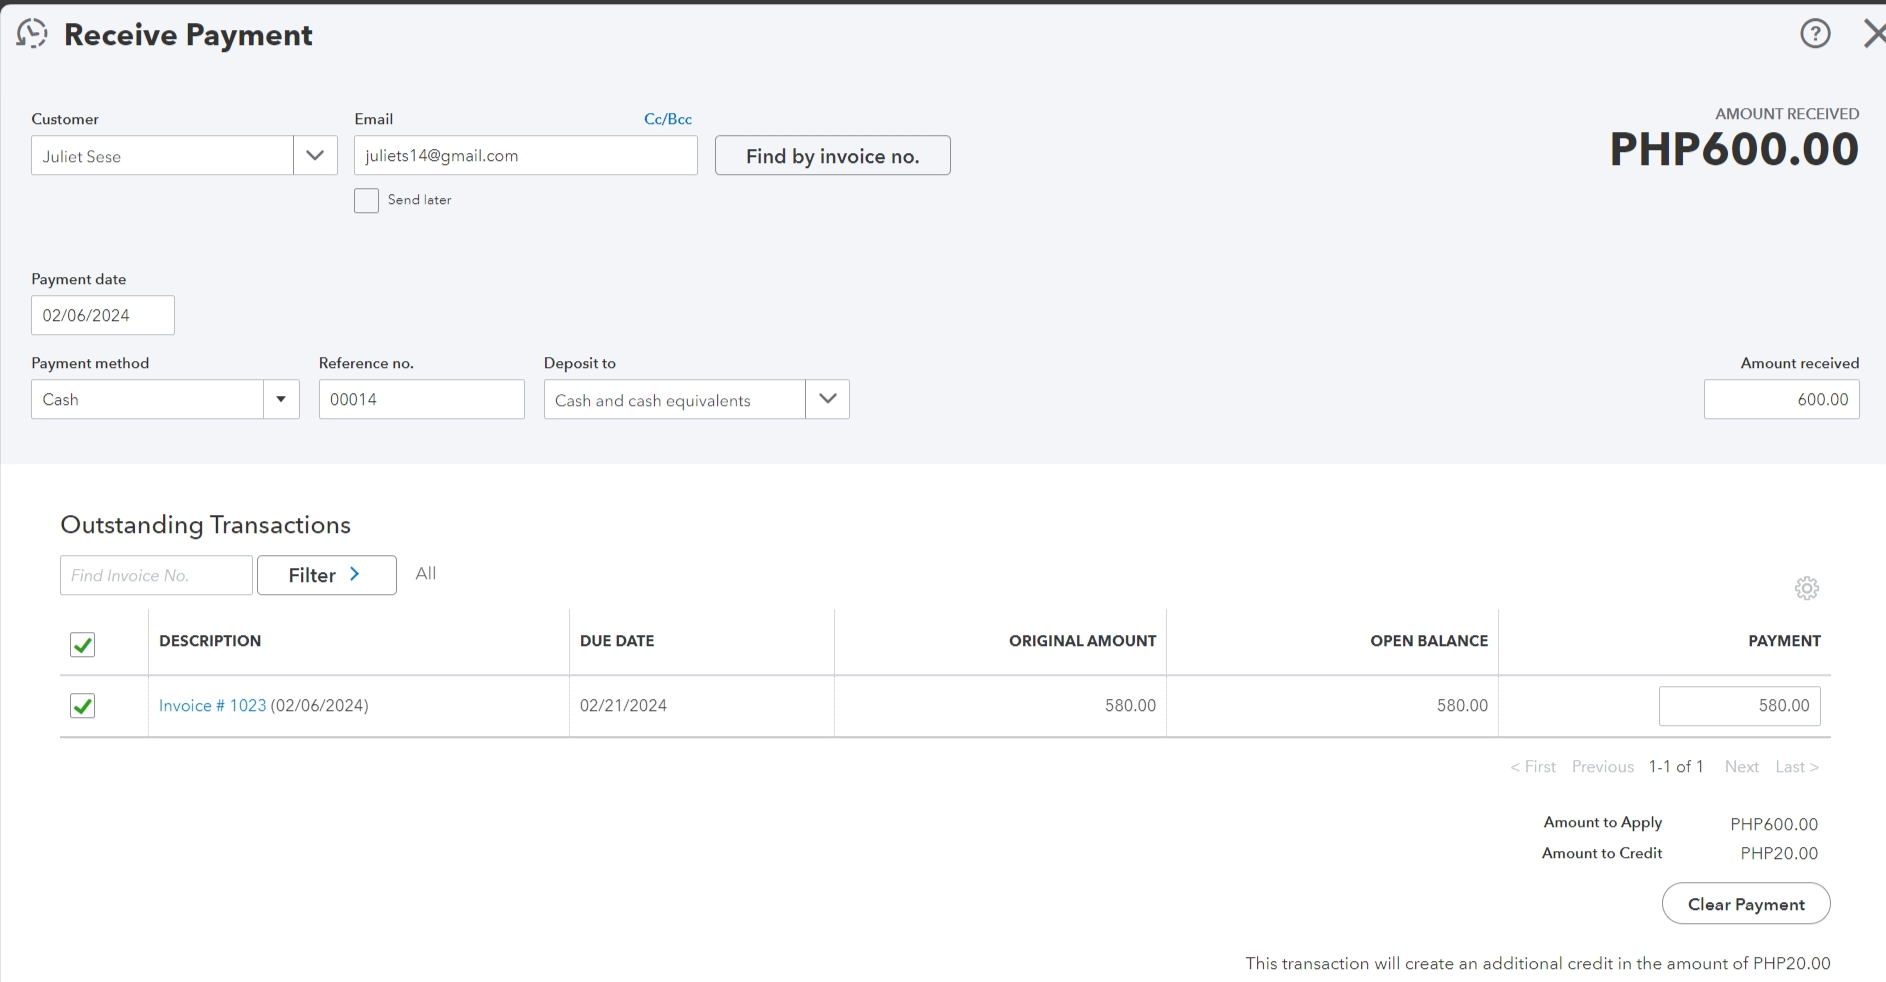Uncheck the Invoice # 1023 row checkbox

pos(83,706)
